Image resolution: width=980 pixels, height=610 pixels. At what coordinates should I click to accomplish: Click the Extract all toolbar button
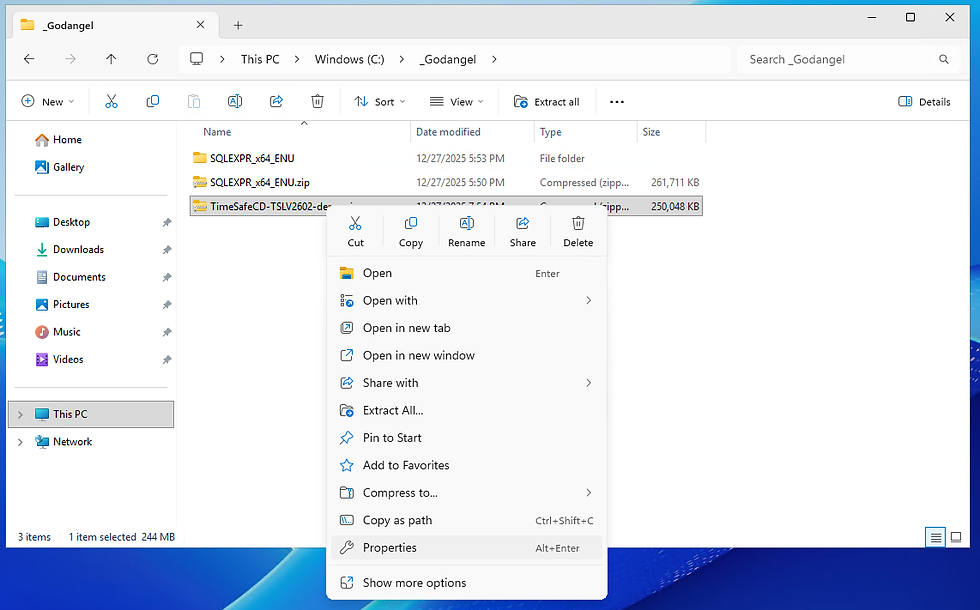coord(546,101)
